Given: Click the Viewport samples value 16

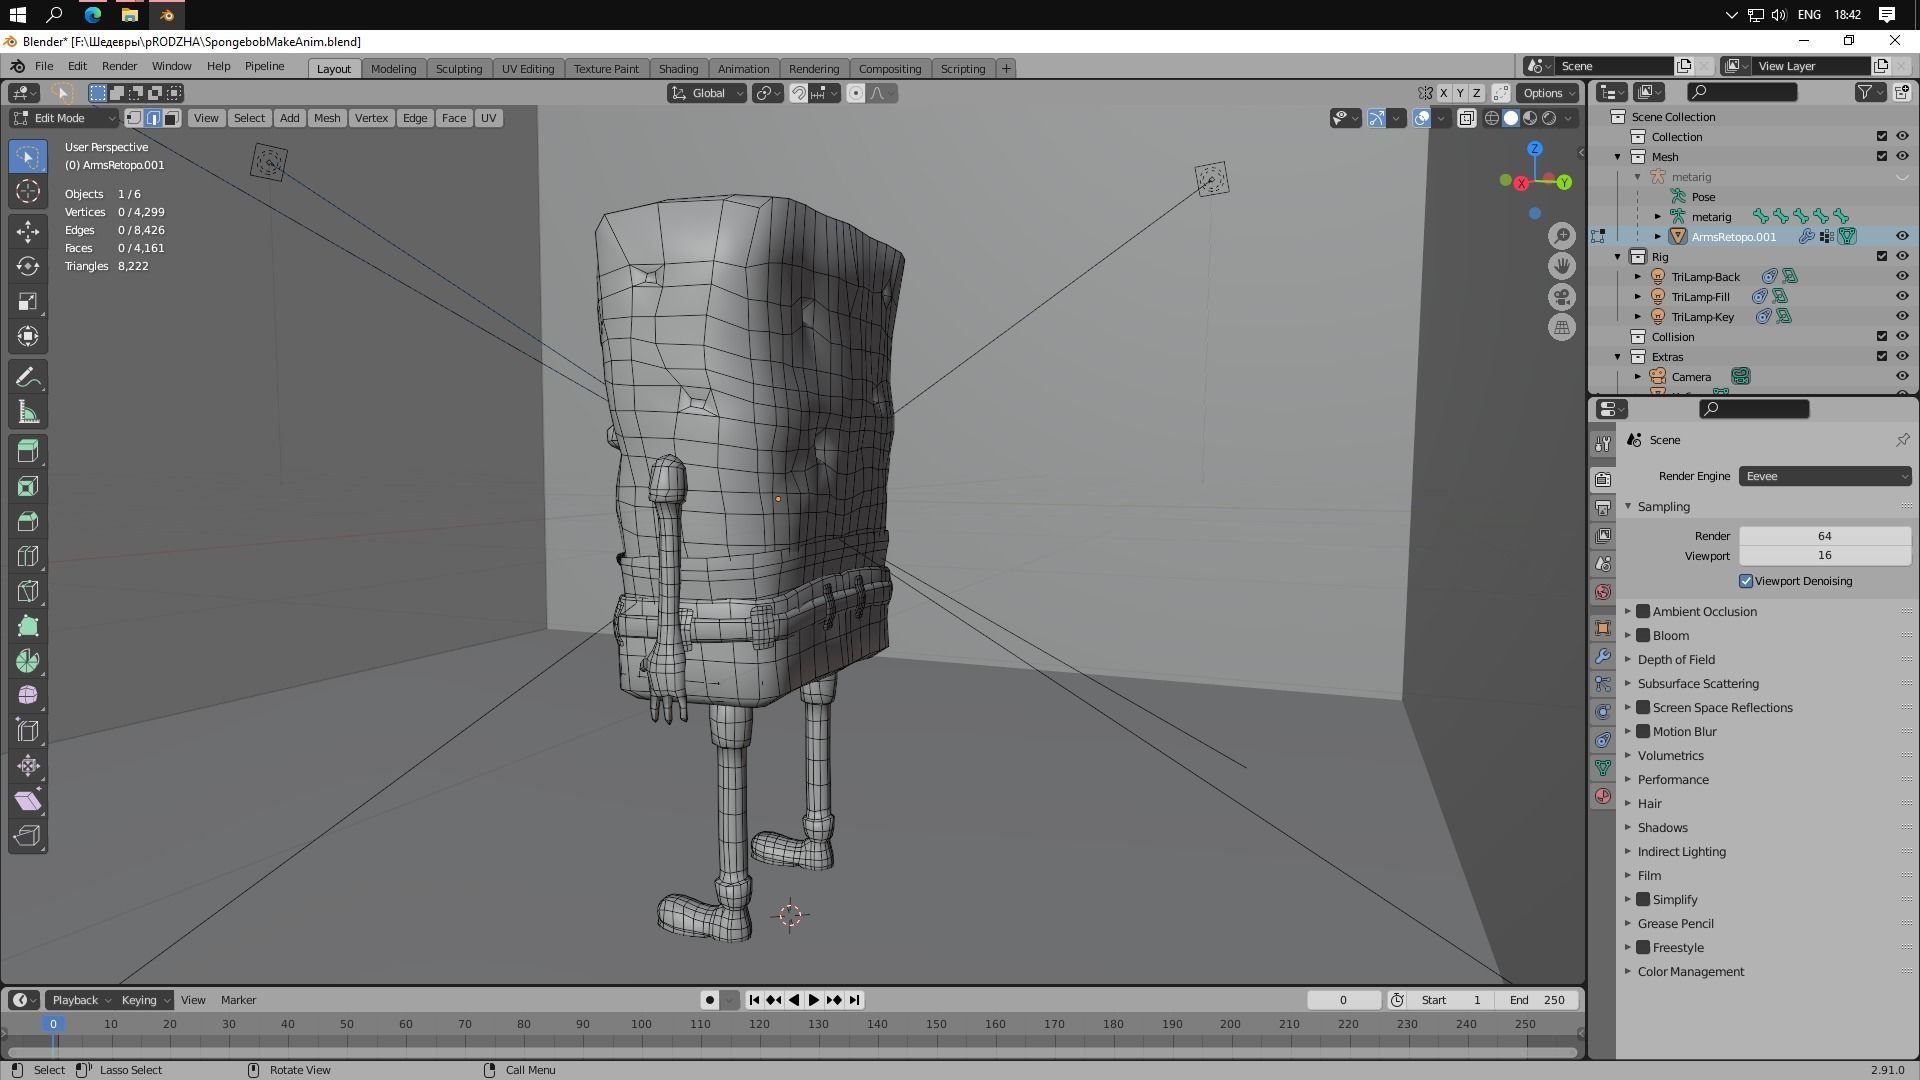Looking at the screenshot, I should 1825,555.
